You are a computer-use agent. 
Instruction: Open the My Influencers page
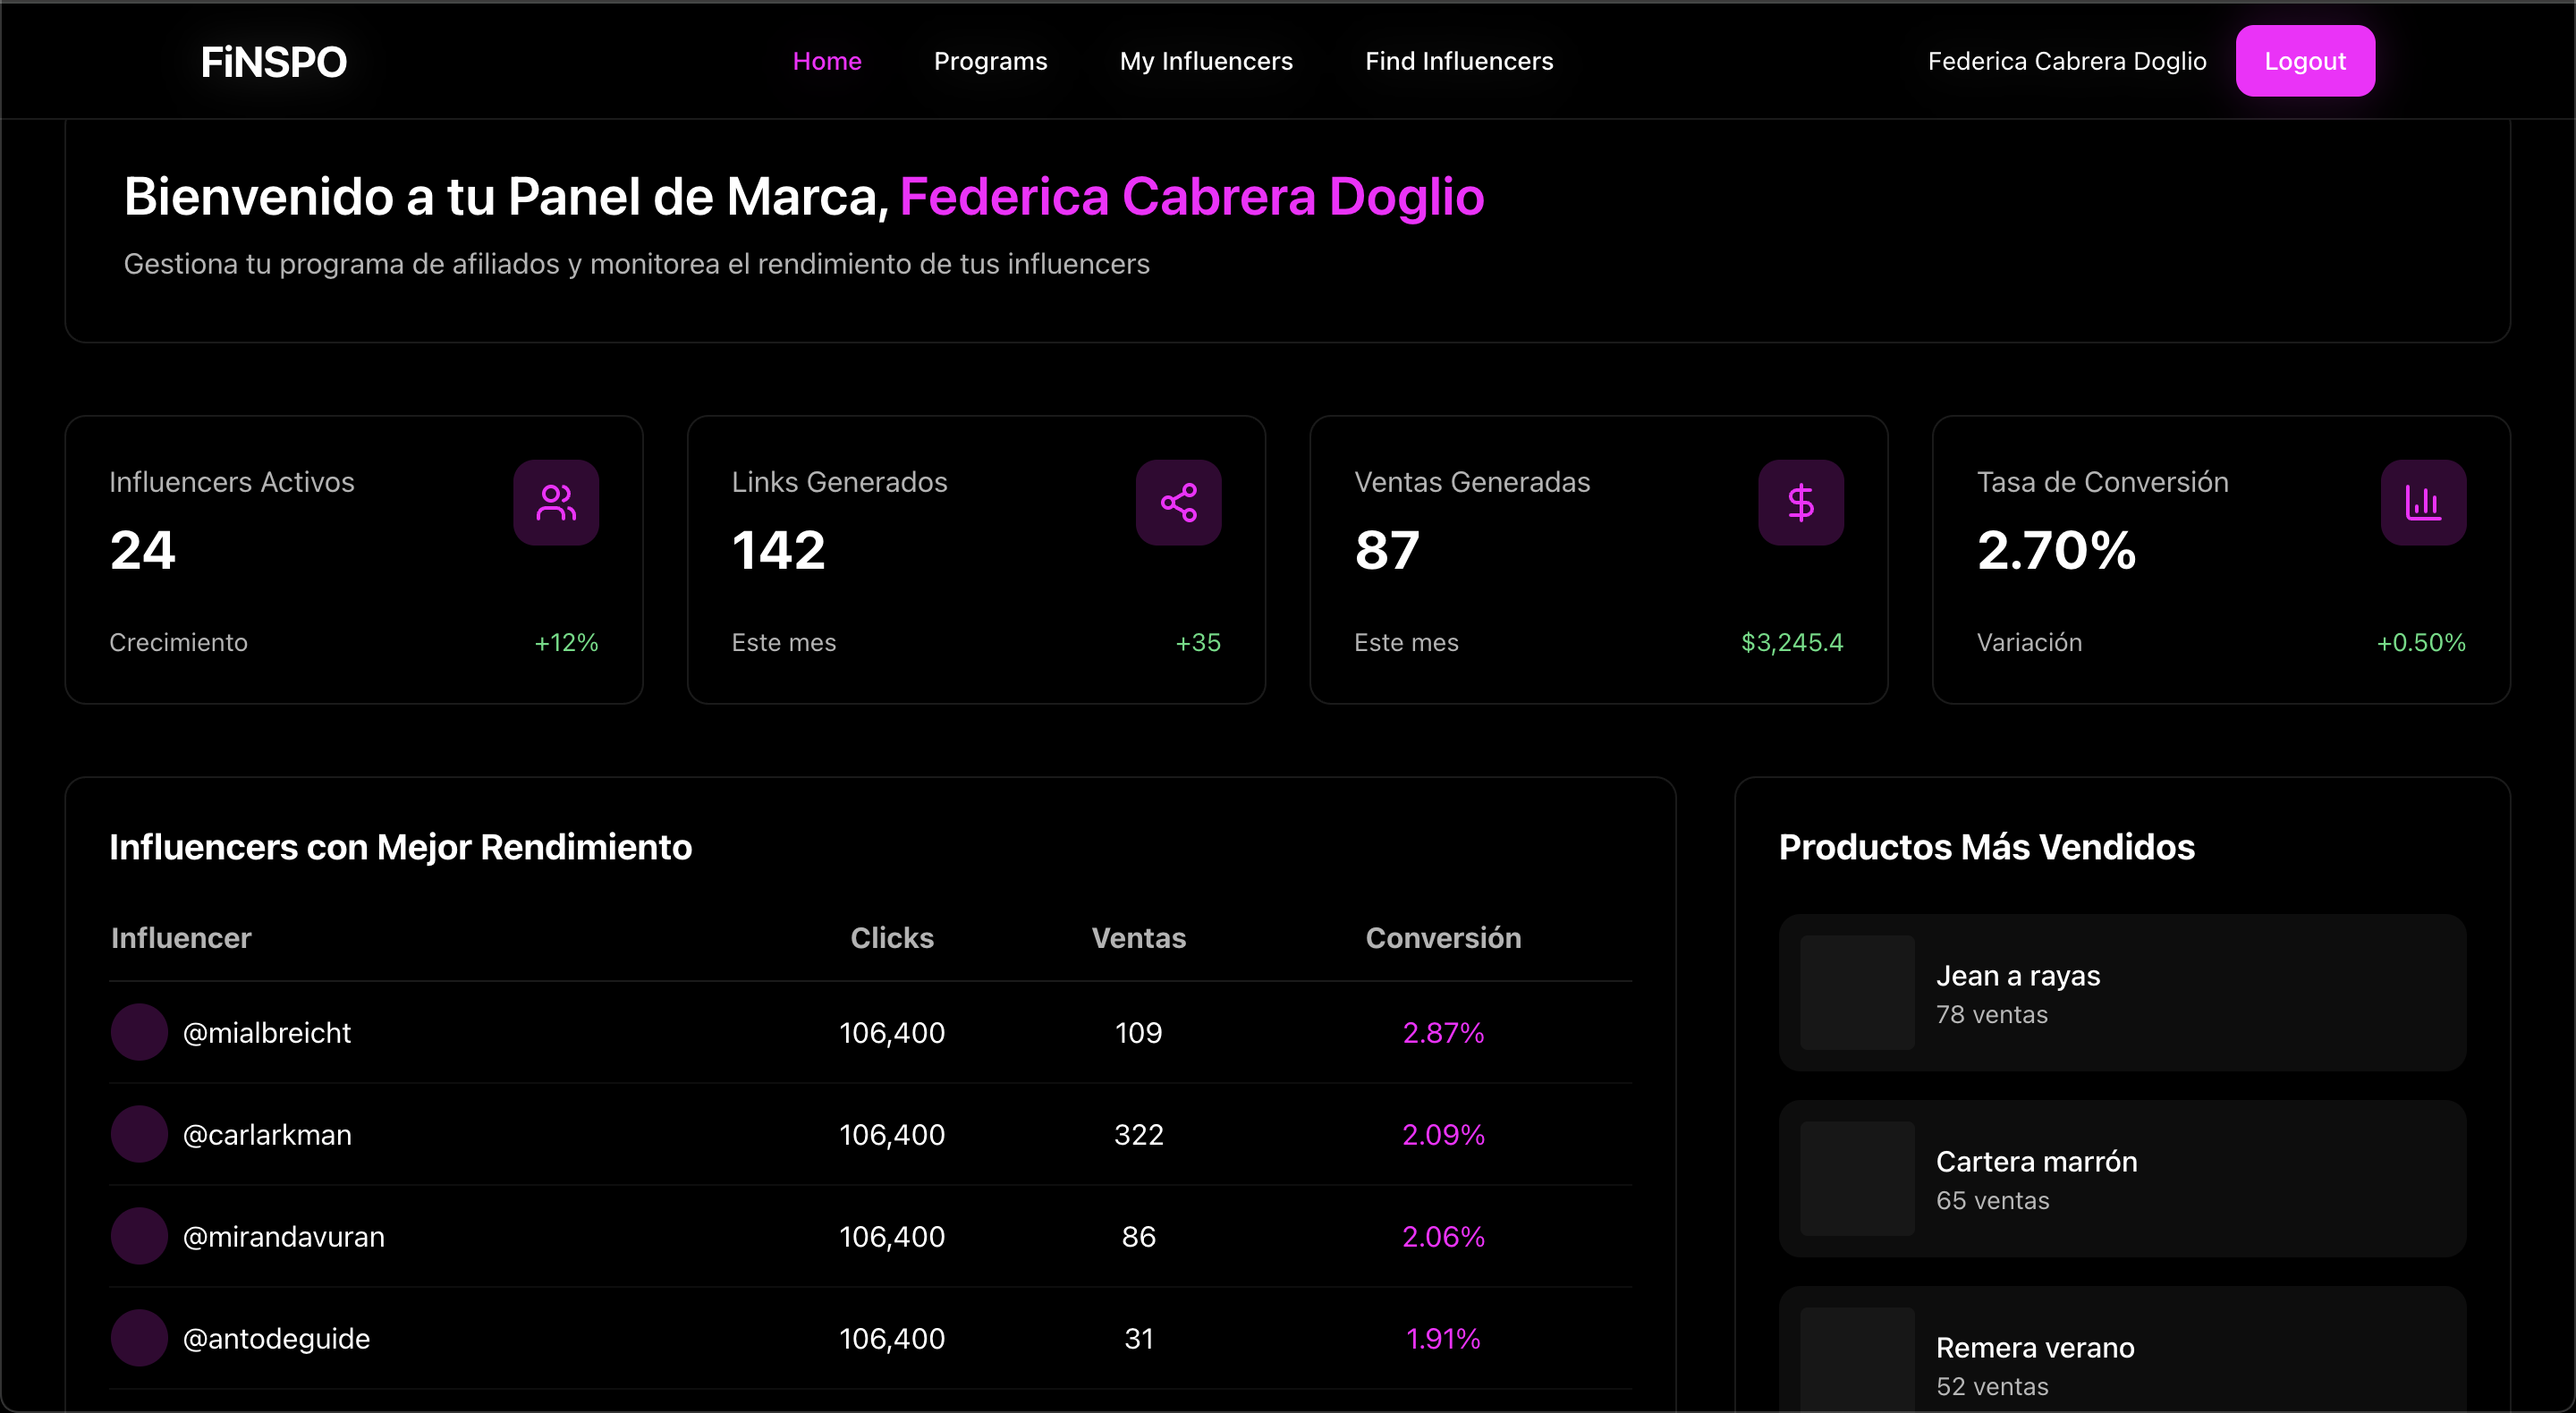point(1206,61)
